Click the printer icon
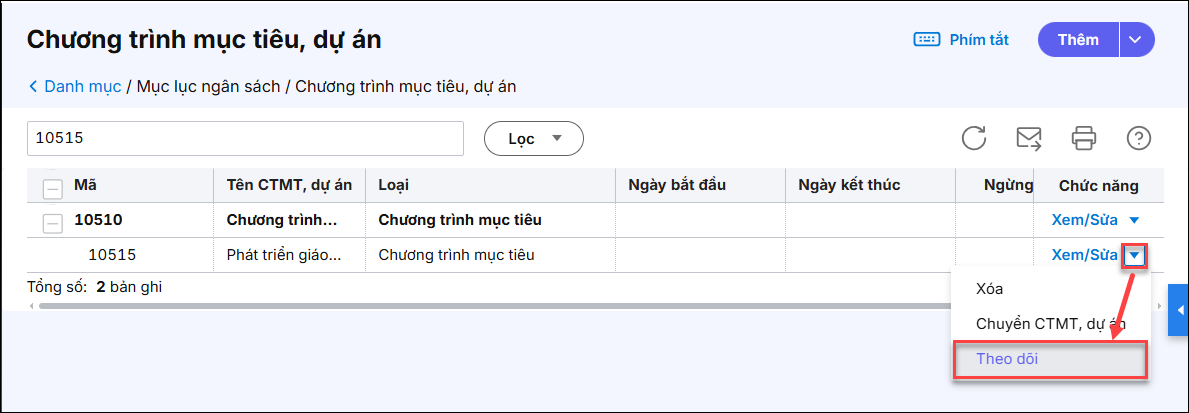Image resolution: width=1189 pixels, height=413 pixels. (1084, 138)
